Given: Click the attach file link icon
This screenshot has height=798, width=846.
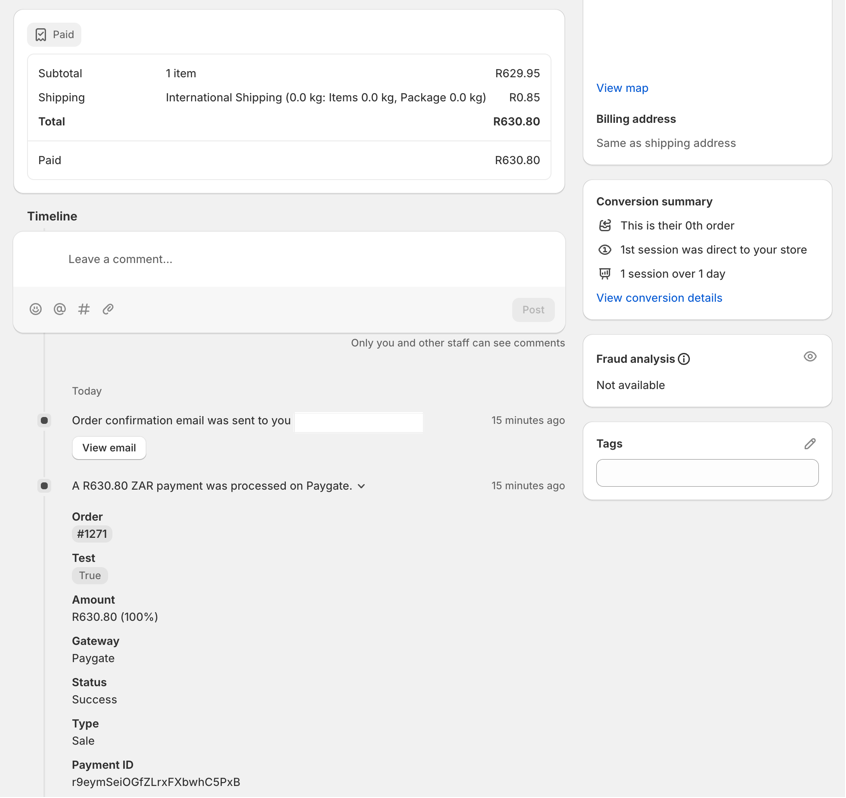Looking at the screenshot, I should click(x=108, y=310).
